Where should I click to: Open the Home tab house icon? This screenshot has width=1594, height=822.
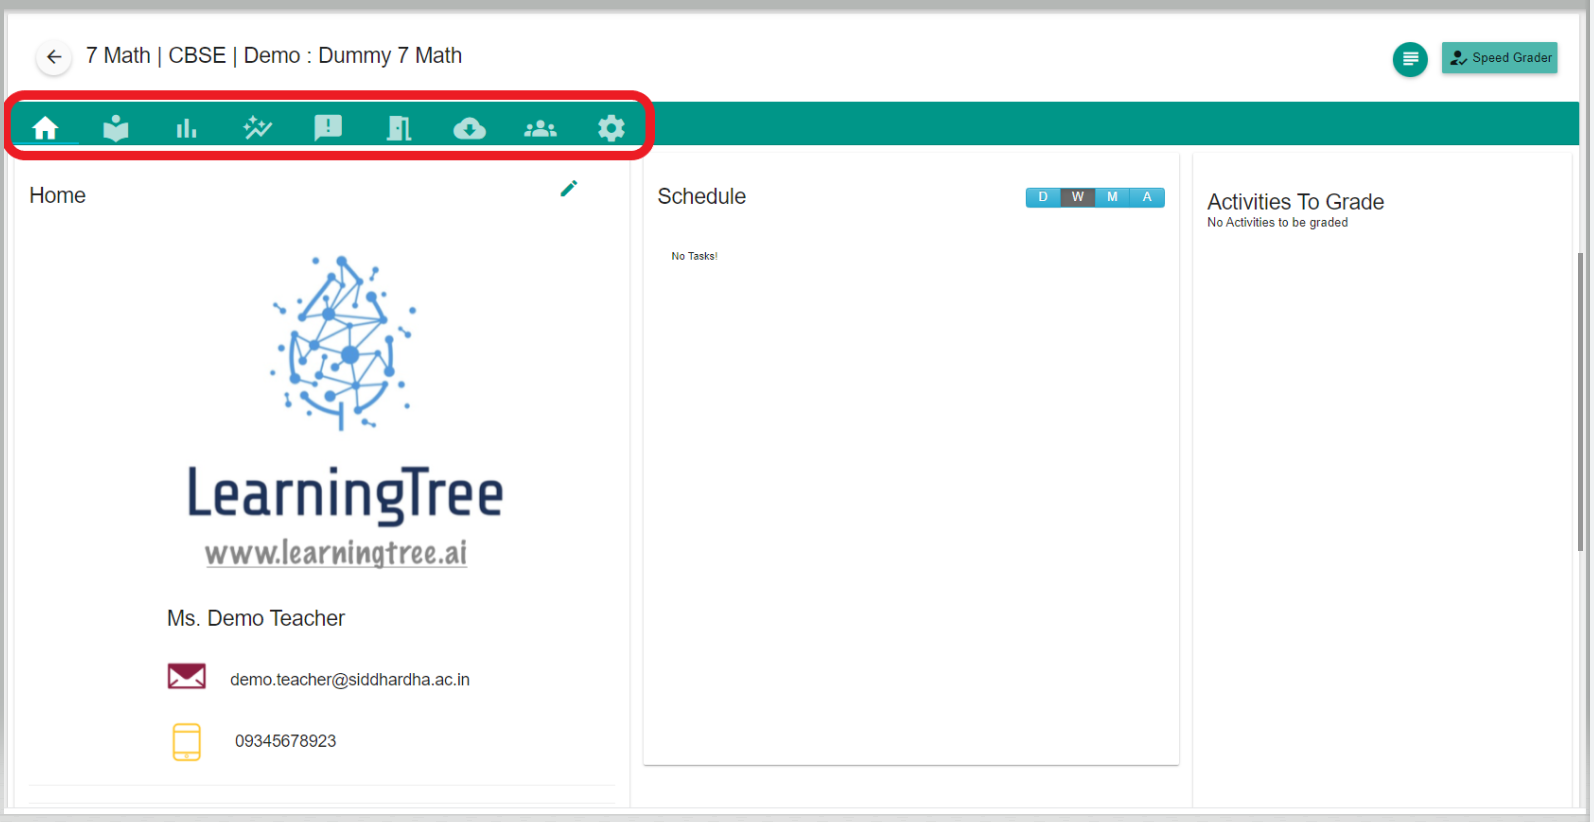(x=45, y=128)
